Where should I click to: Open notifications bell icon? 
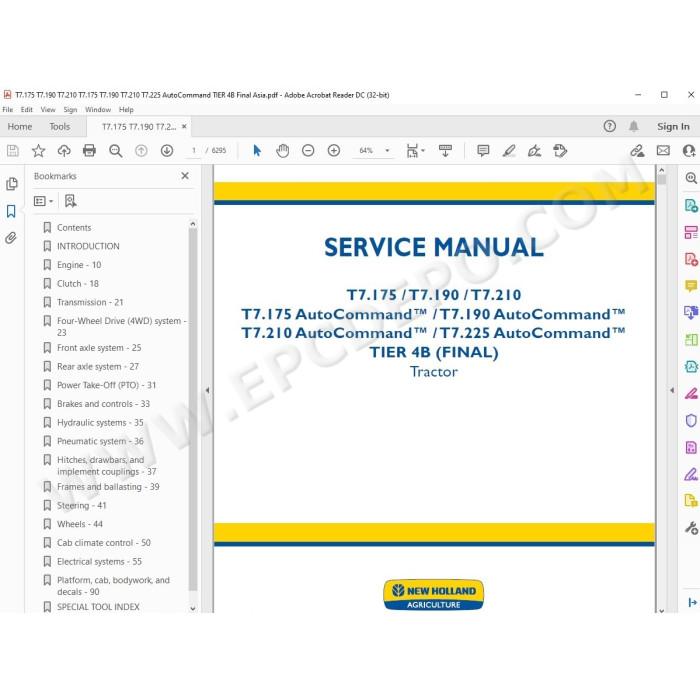(633, 126)
